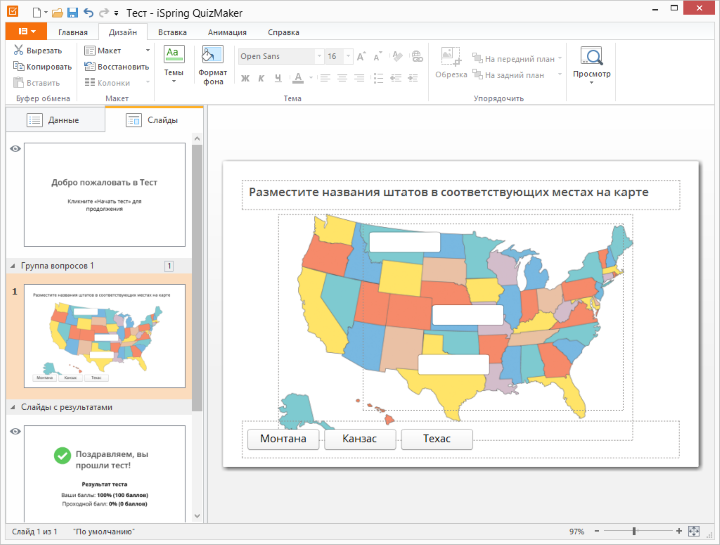Toggle visibility eye of results slide
The width and height of the screenshot is (720, 545).
click(x=15, y=431)
